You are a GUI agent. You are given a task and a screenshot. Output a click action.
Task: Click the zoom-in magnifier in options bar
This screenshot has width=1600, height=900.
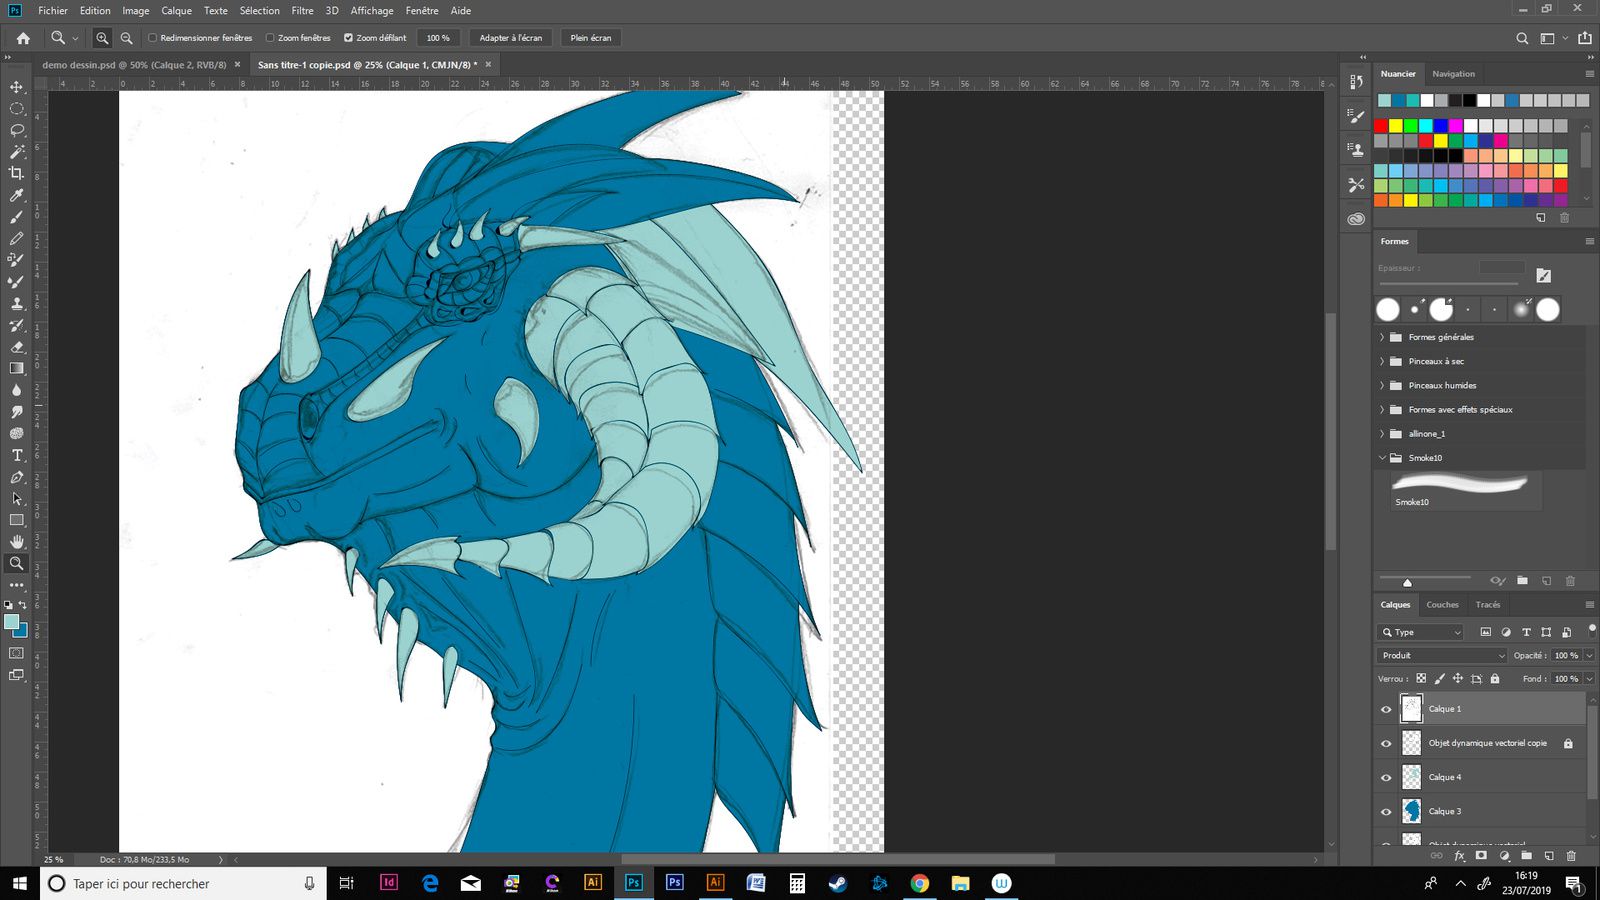pyautogui.click(x=102, y=38)
